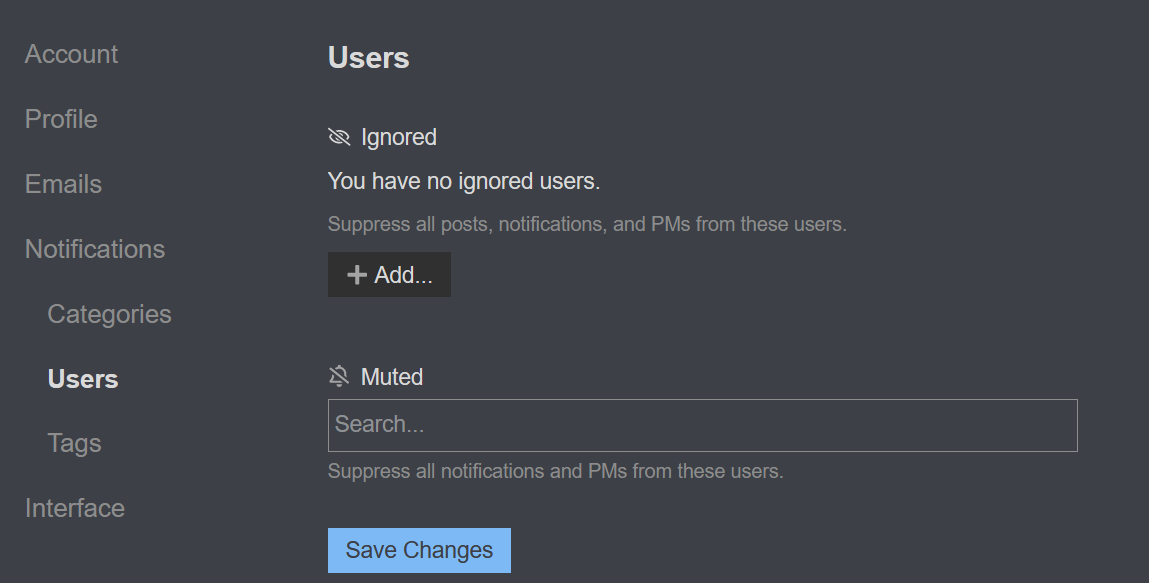Focus the muted users Search field
Screen dimensions: 1149x583
point(703,426)
